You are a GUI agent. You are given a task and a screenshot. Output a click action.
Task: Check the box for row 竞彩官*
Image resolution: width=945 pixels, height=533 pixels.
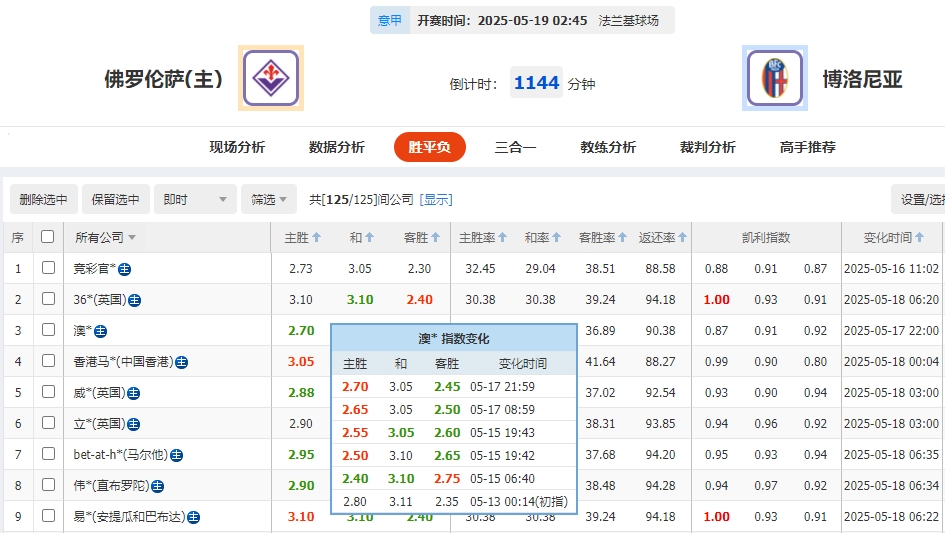48,268
